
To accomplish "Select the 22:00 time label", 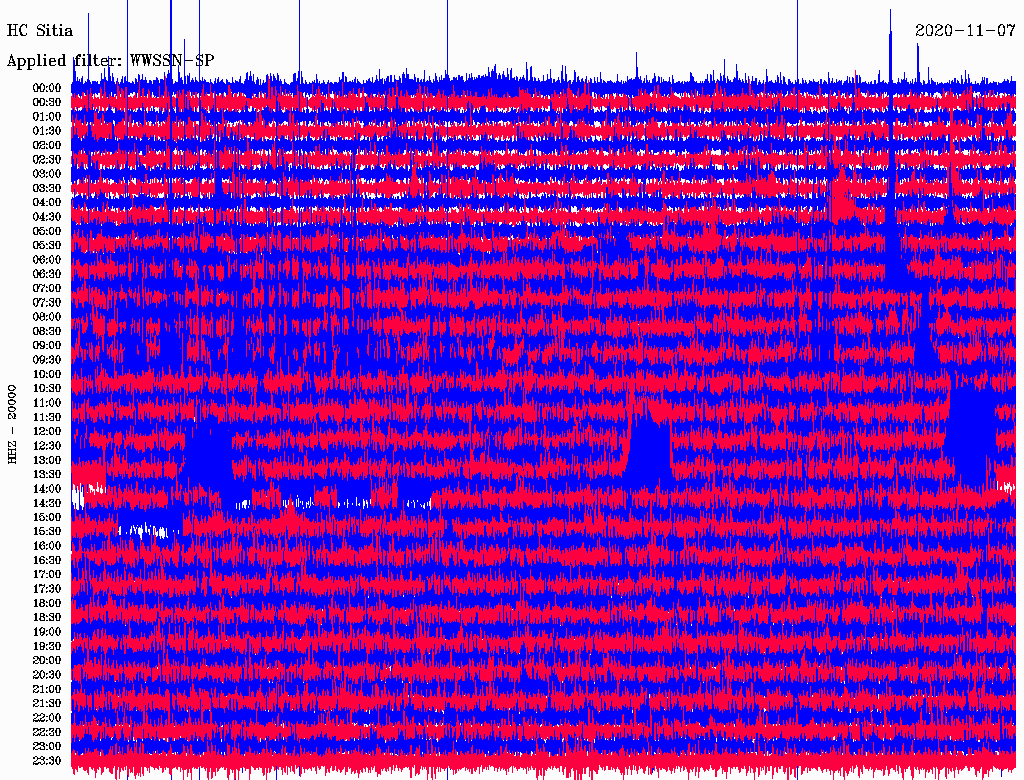I will (x=47, y=718).
